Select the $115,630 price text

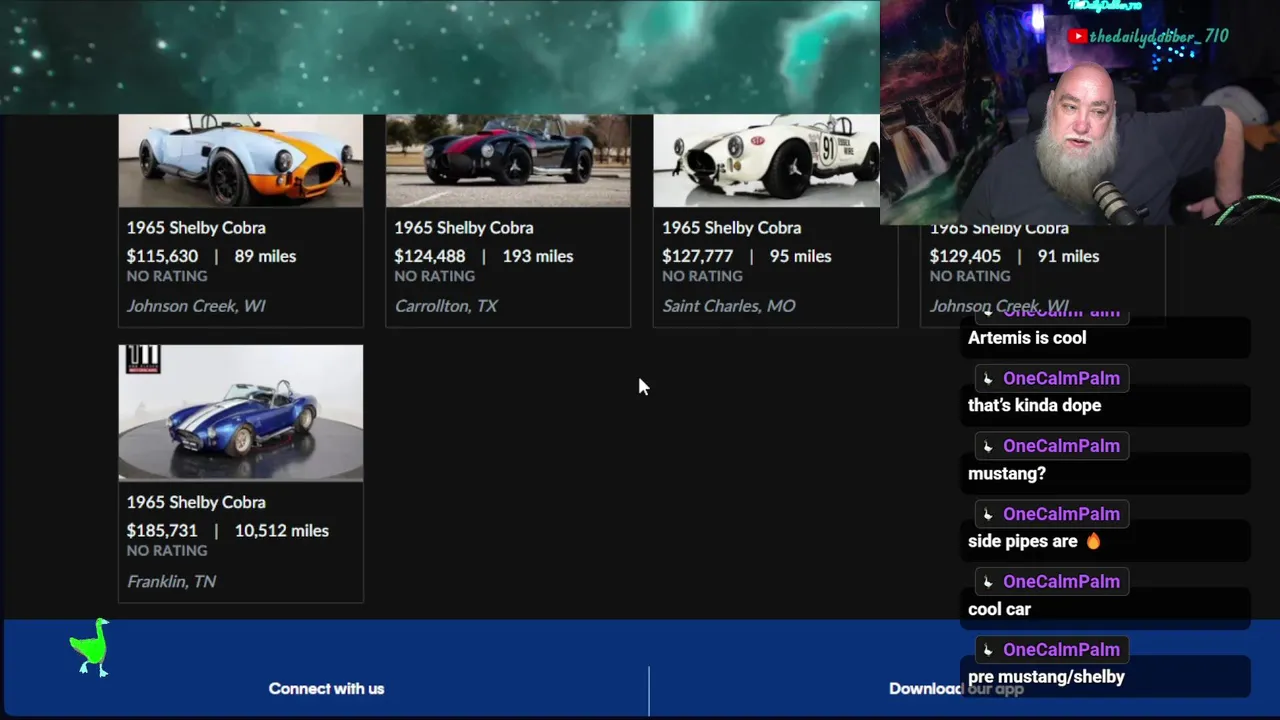pyautogui.click(x=162, y=256)
